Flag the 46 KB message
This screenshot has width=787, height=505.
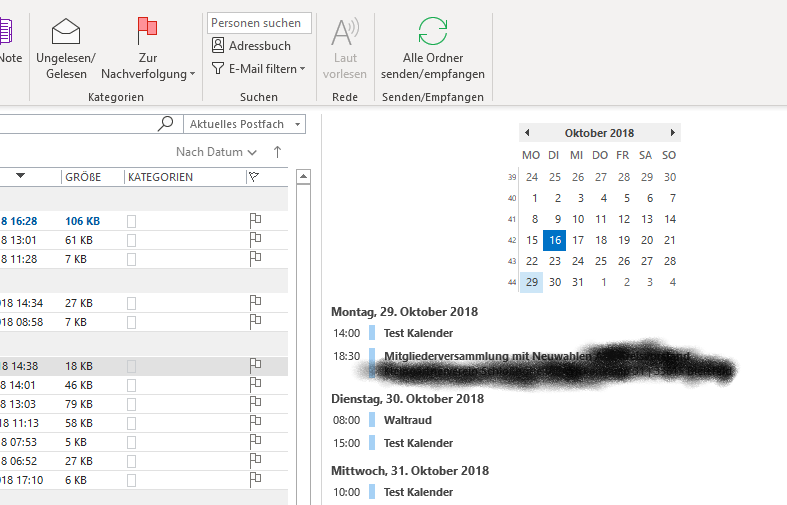(255, 385)
